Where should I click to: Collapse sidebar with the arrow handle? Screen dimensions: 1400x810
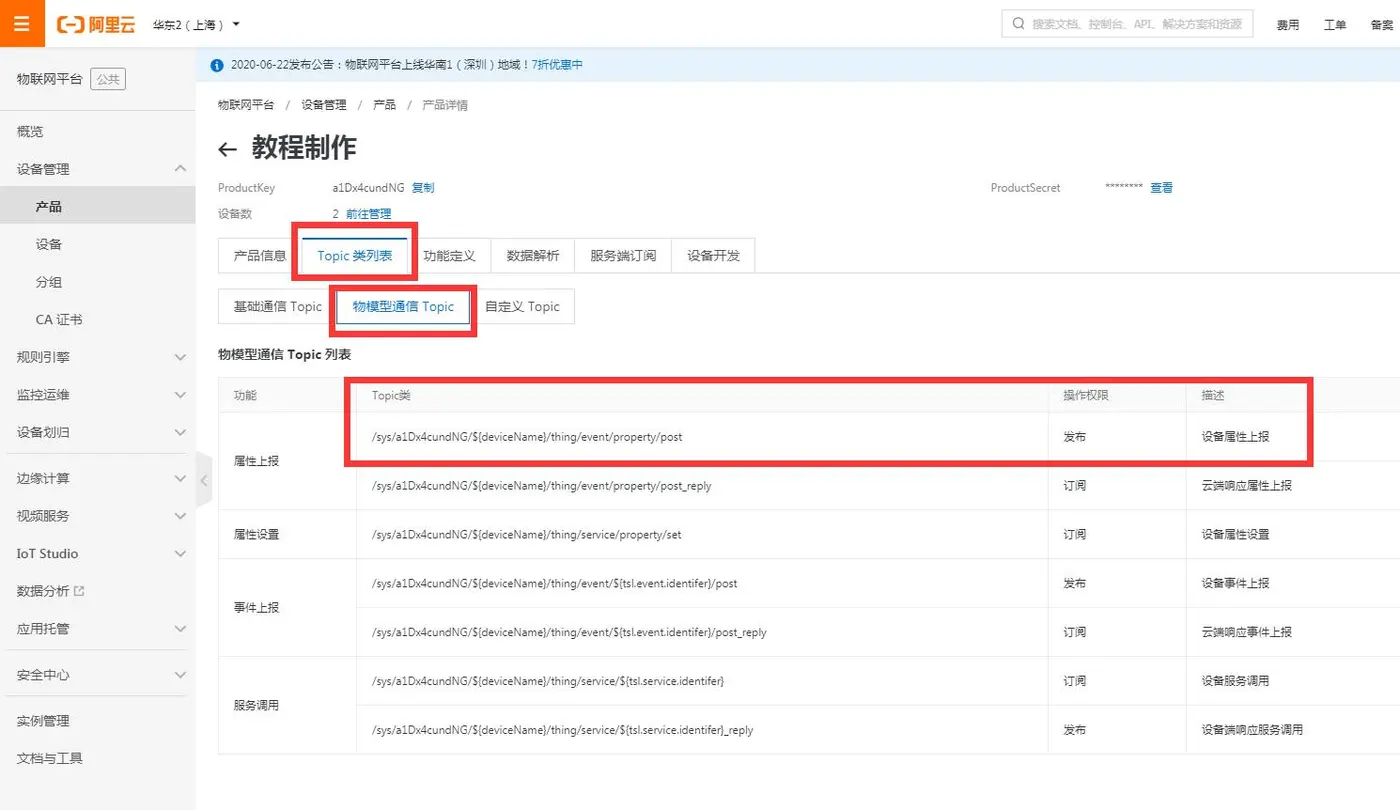[204, 480]
